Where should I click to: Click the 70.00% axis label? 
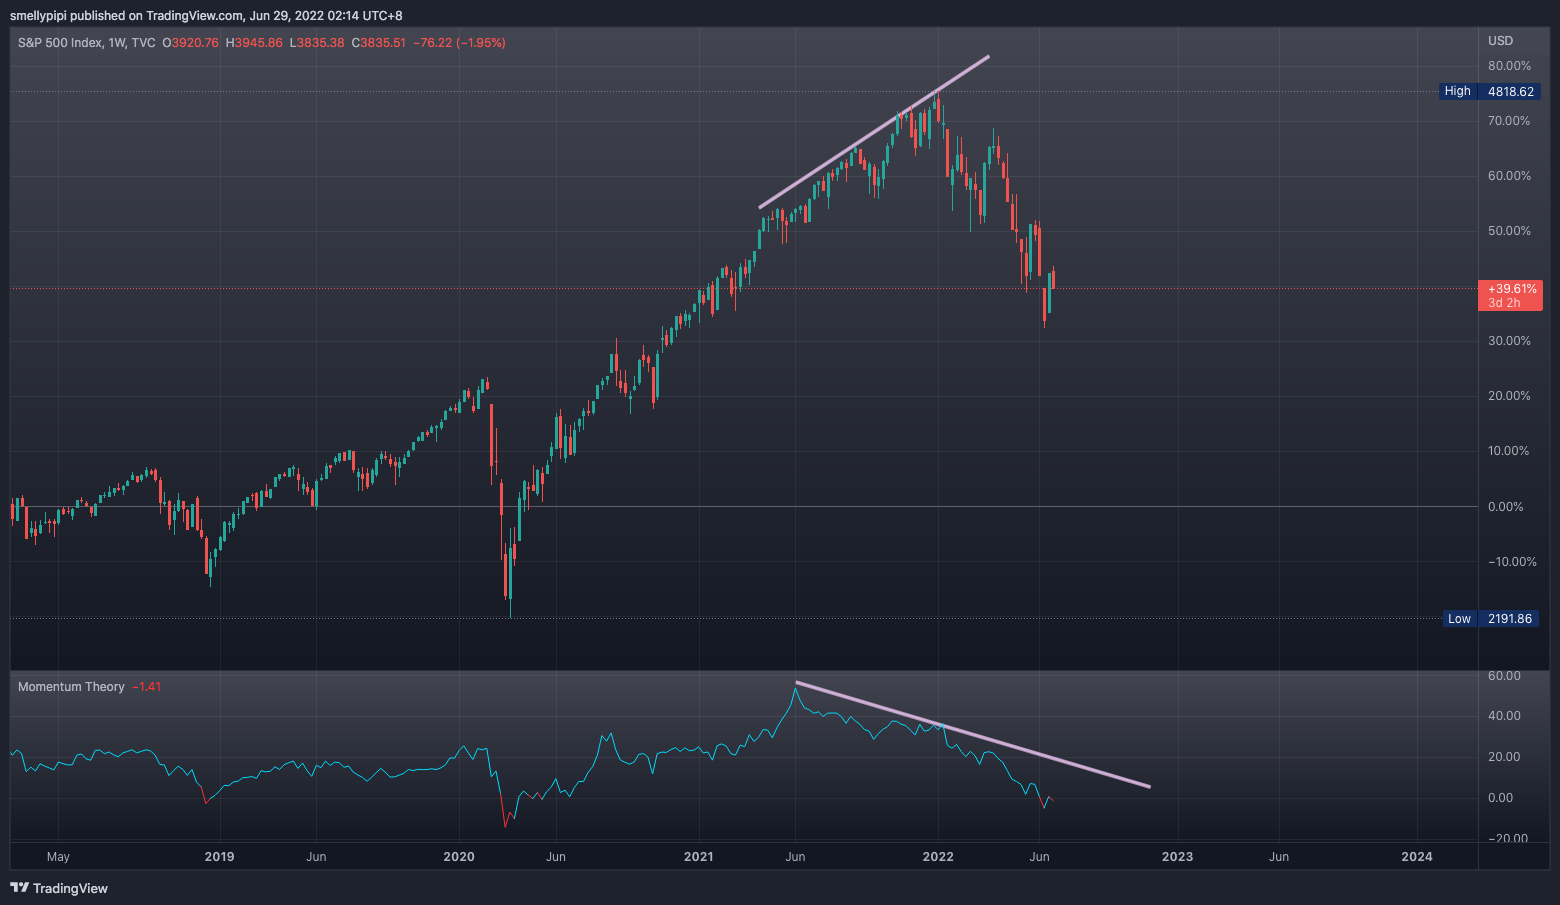[x=1509, y=121]
